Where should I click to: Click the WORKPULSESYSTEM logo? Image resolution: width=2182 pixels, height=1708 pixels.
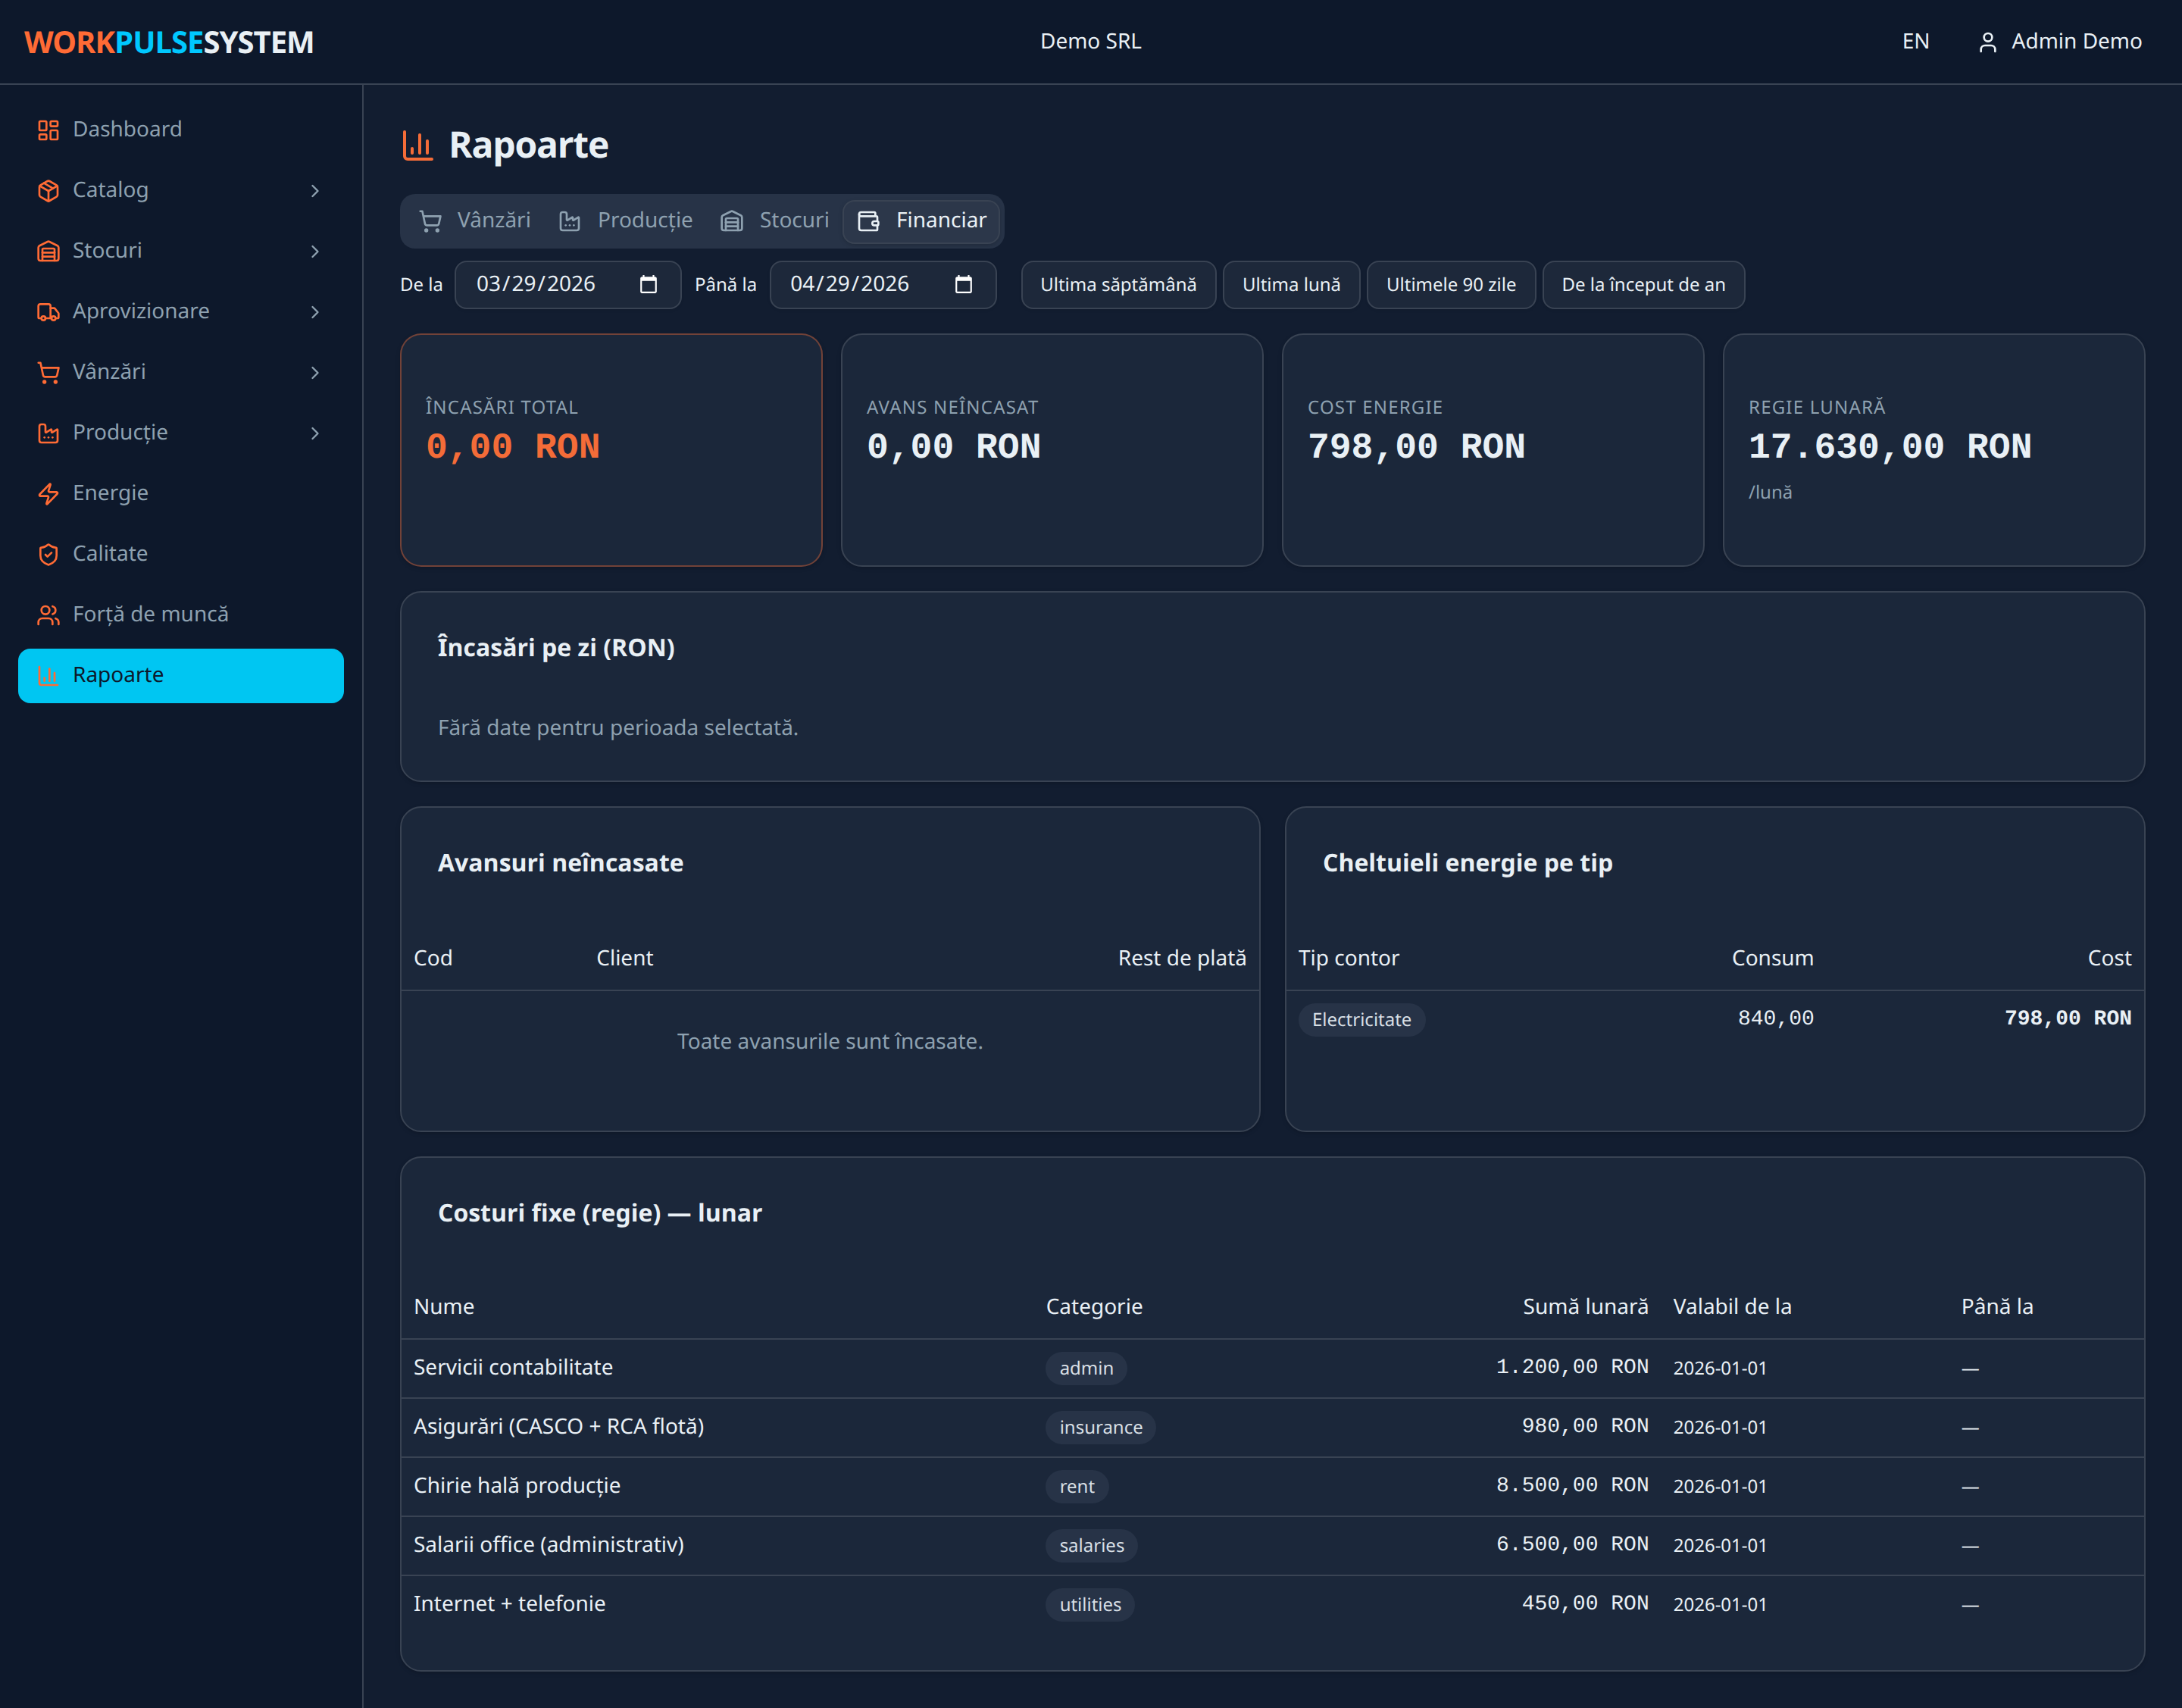point(169,42)
